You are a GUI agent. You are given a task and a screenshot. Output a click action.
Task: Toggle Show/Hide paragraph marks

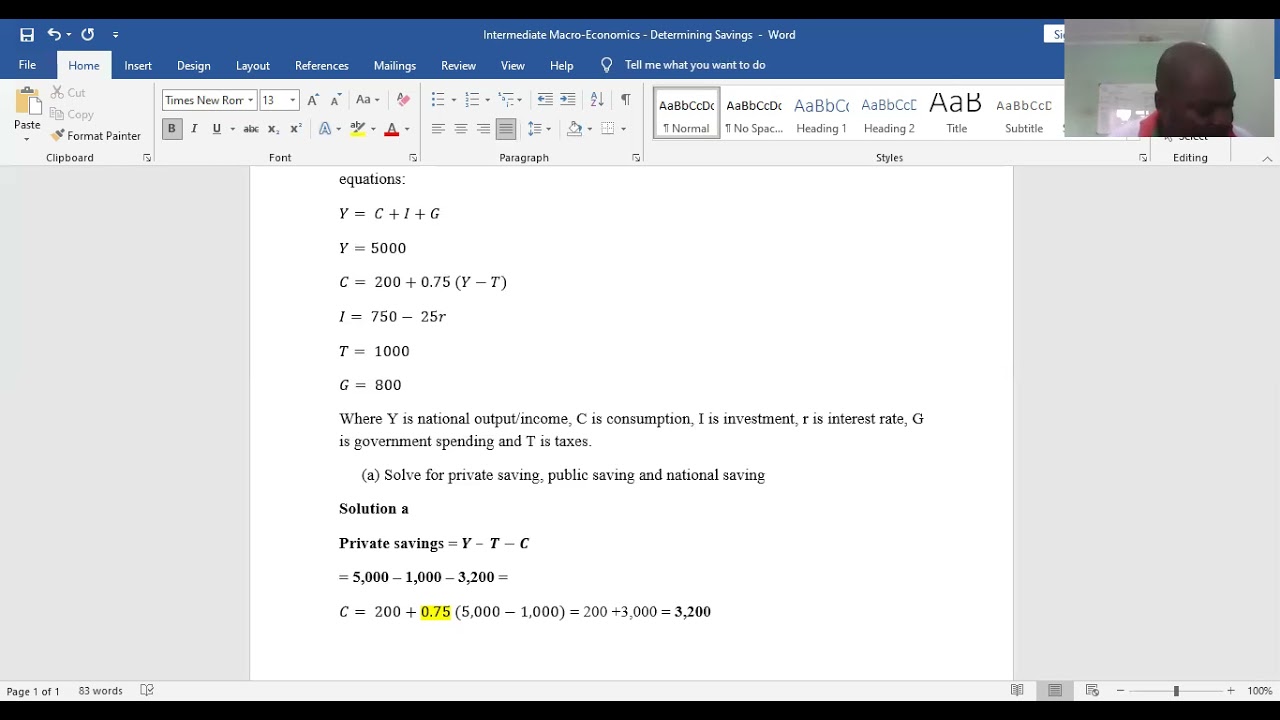click(625, 100)
